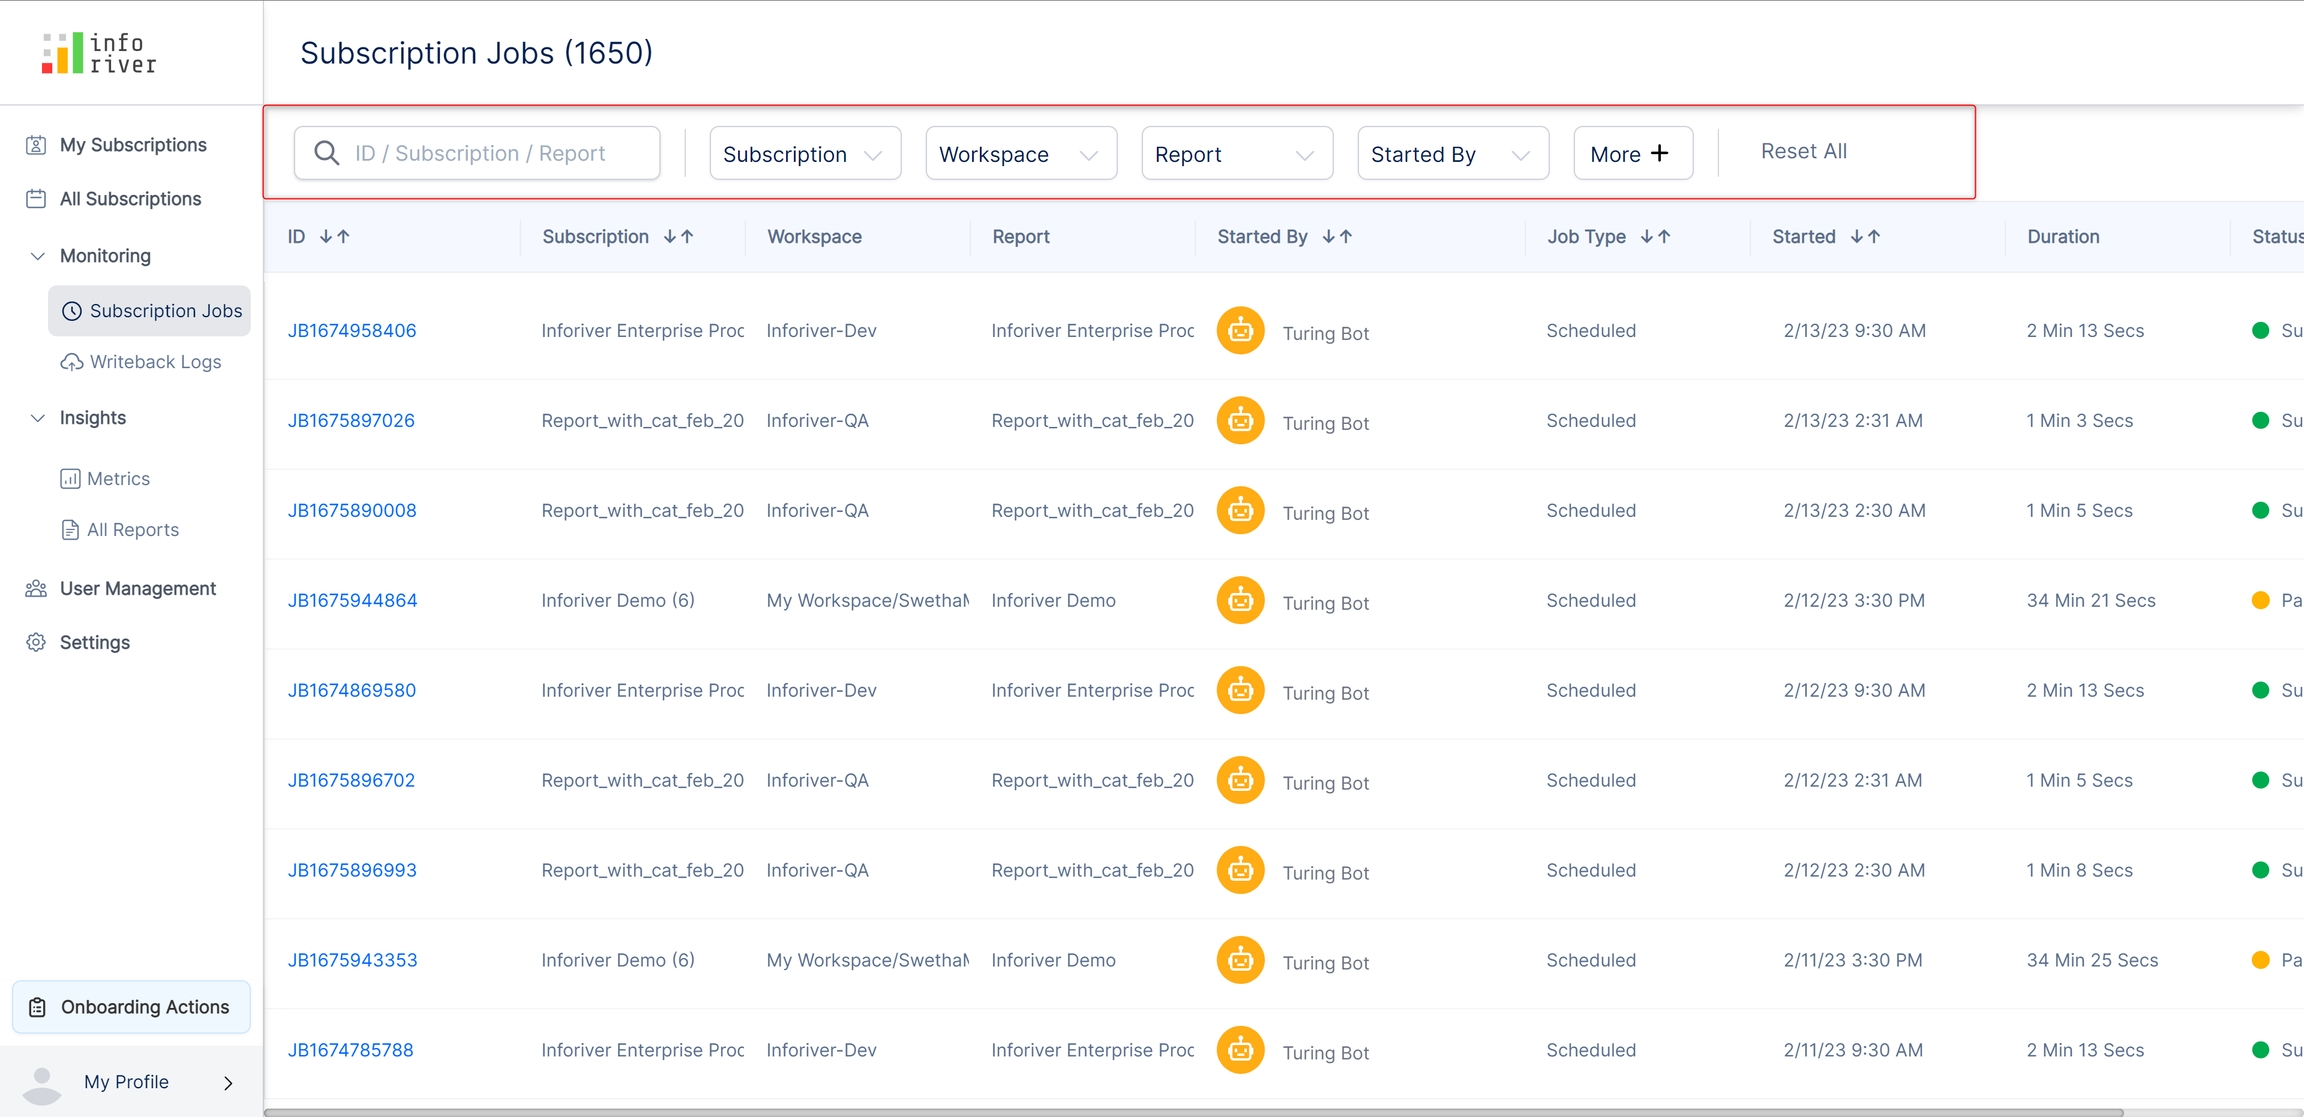
Task: Collapse the Monitoring section chevron
Action: [37, 256]
